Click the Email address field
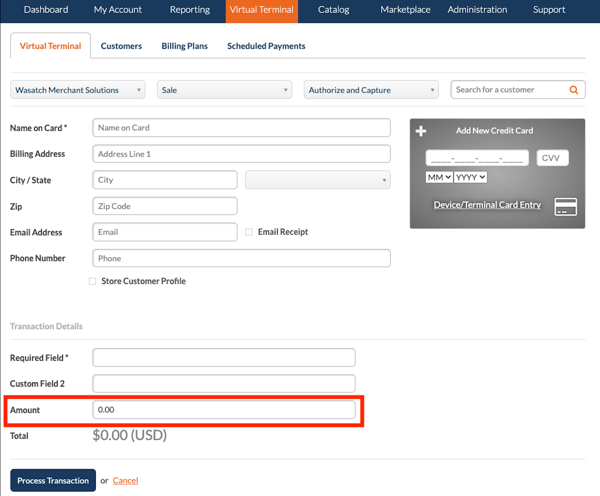This screenshot has height=496, width=600. [x=165, y=232]
